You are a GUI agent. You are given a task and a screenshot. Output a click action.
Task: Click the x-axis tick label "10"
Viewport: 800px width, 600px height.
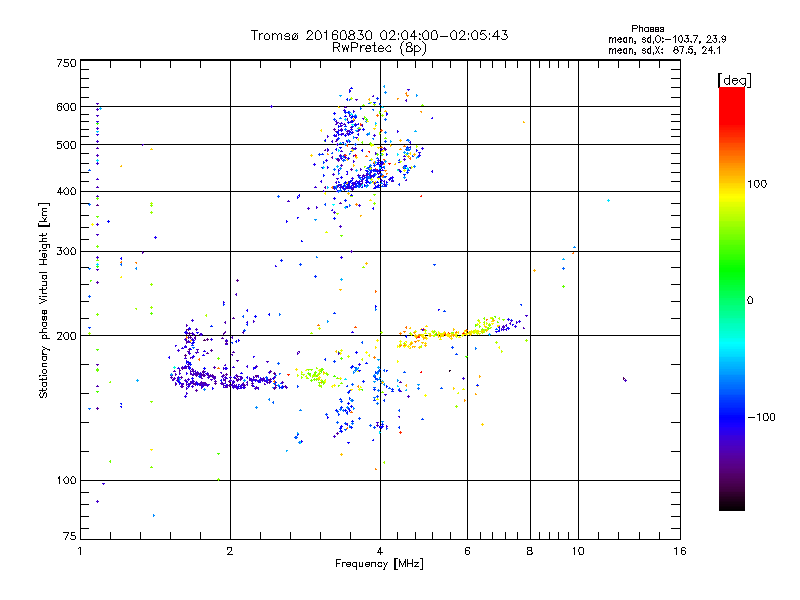click(x=578, y=551)
